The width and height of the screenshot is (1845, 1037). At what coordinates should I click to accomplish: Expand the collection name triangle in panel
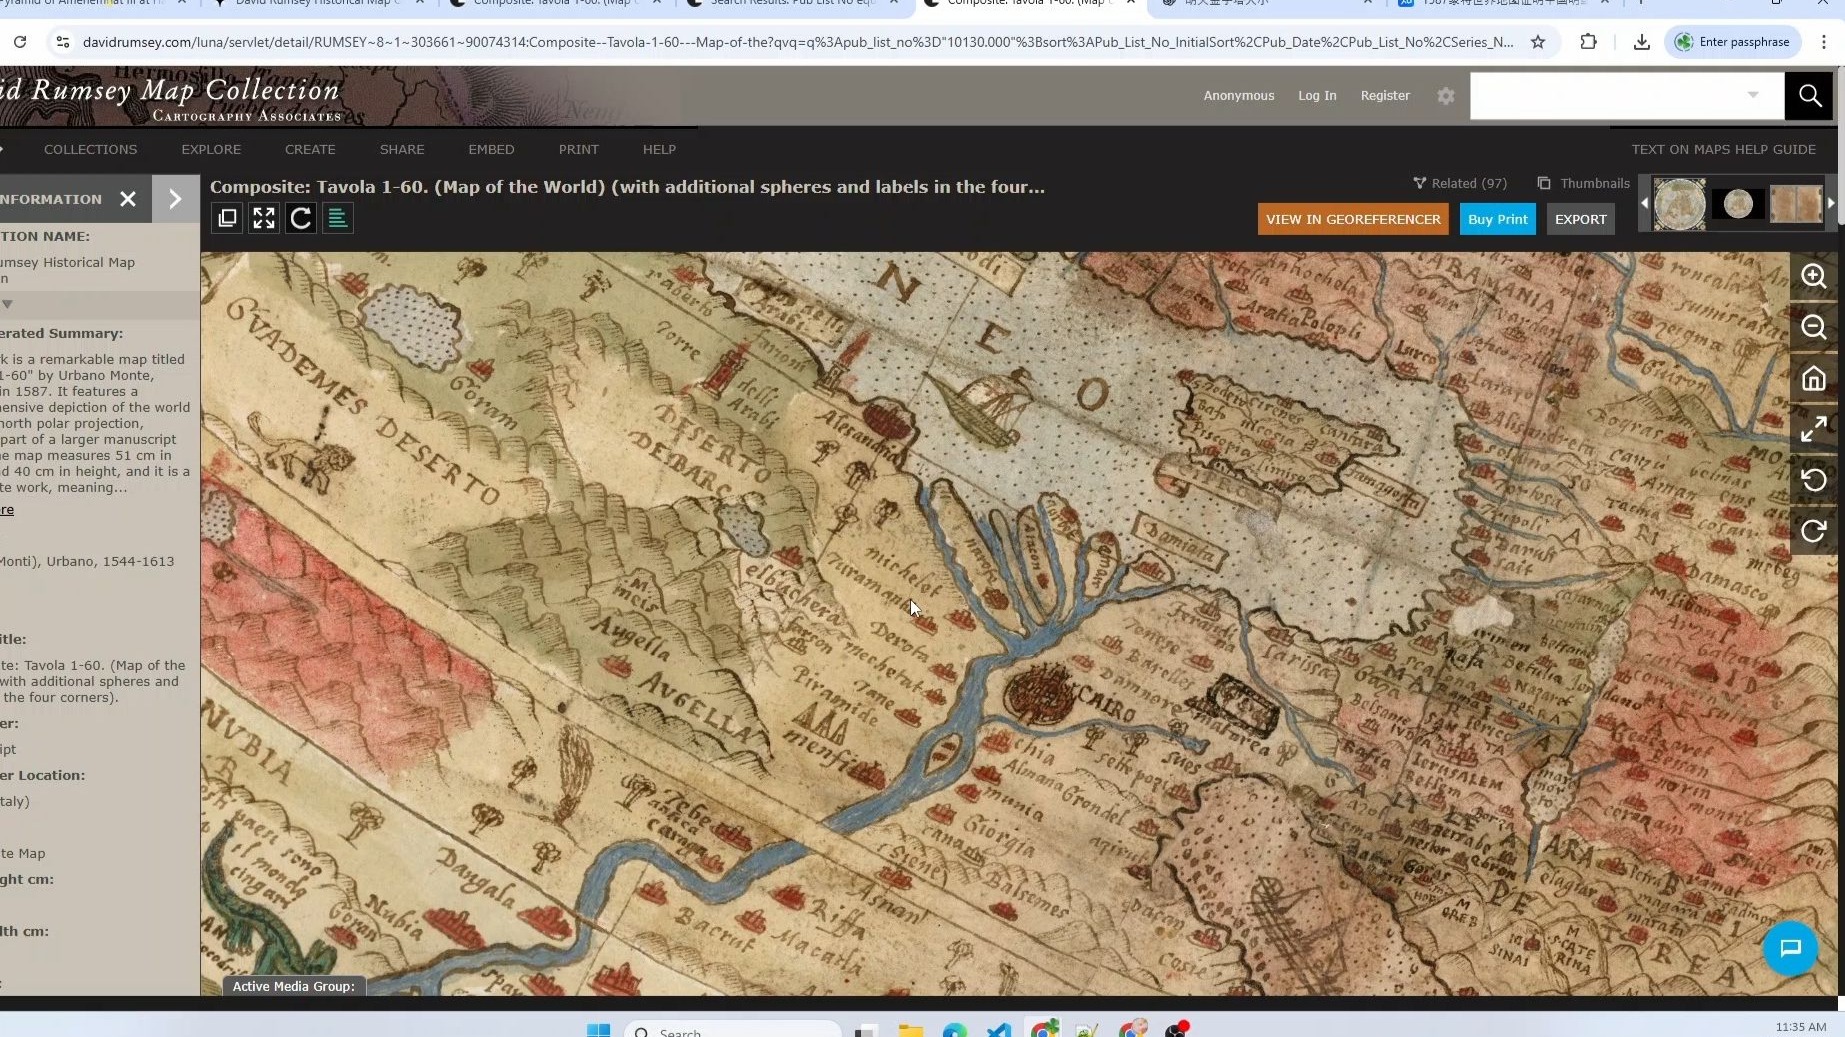(x=7, y=304)
